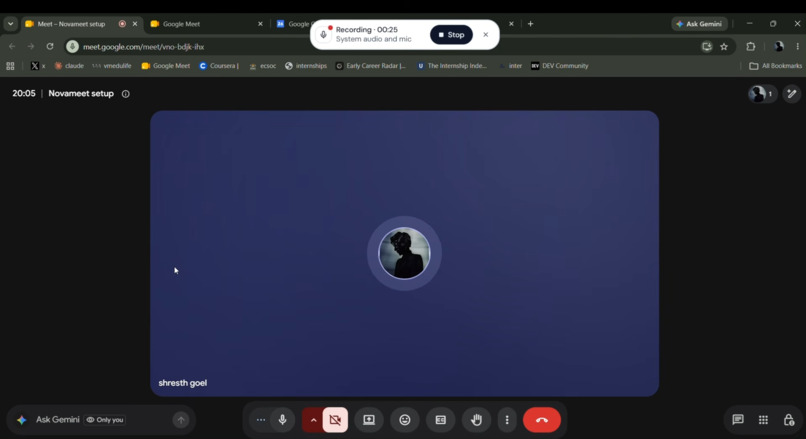Viewport: 806px width, 439px height.
Task: Raise your hand
Action: coord(477,420)
